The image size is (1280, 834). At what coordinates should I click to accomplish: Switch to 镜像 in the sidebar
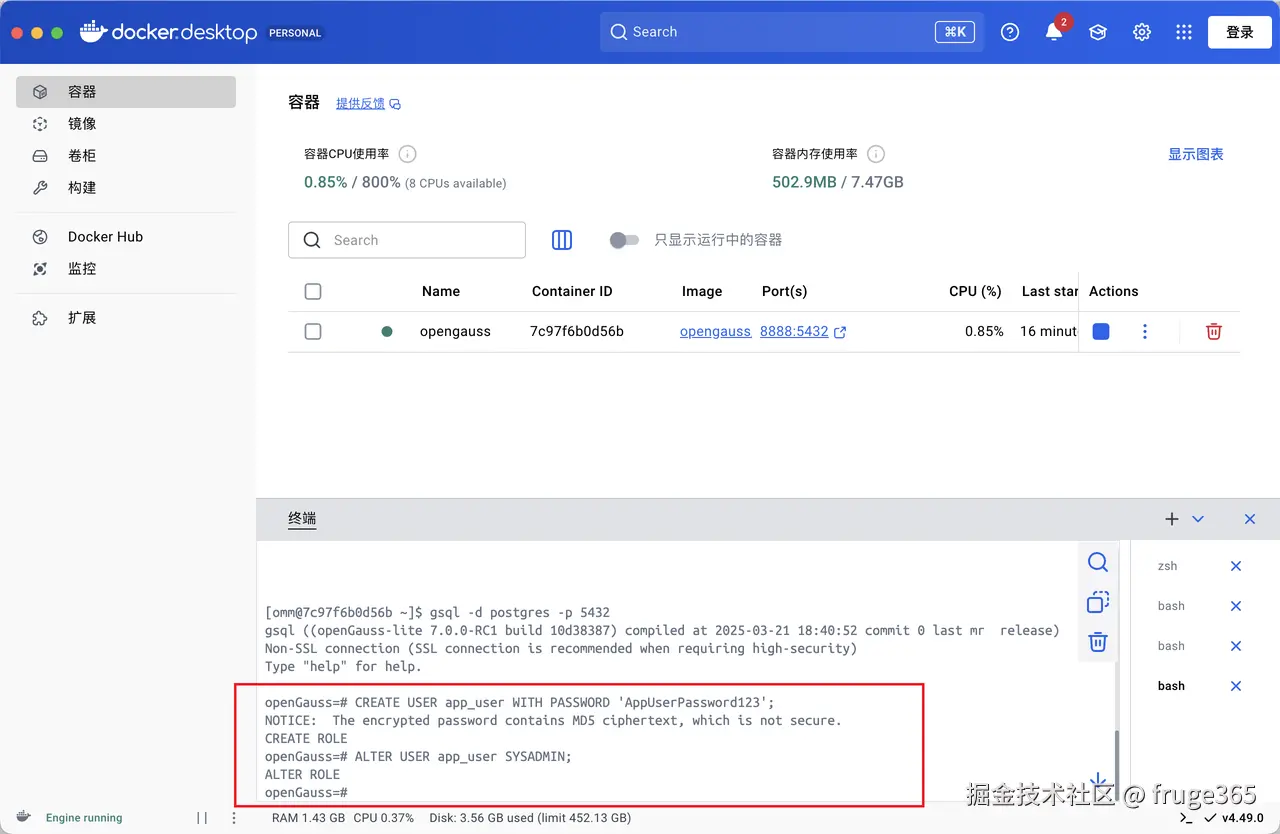82,123
